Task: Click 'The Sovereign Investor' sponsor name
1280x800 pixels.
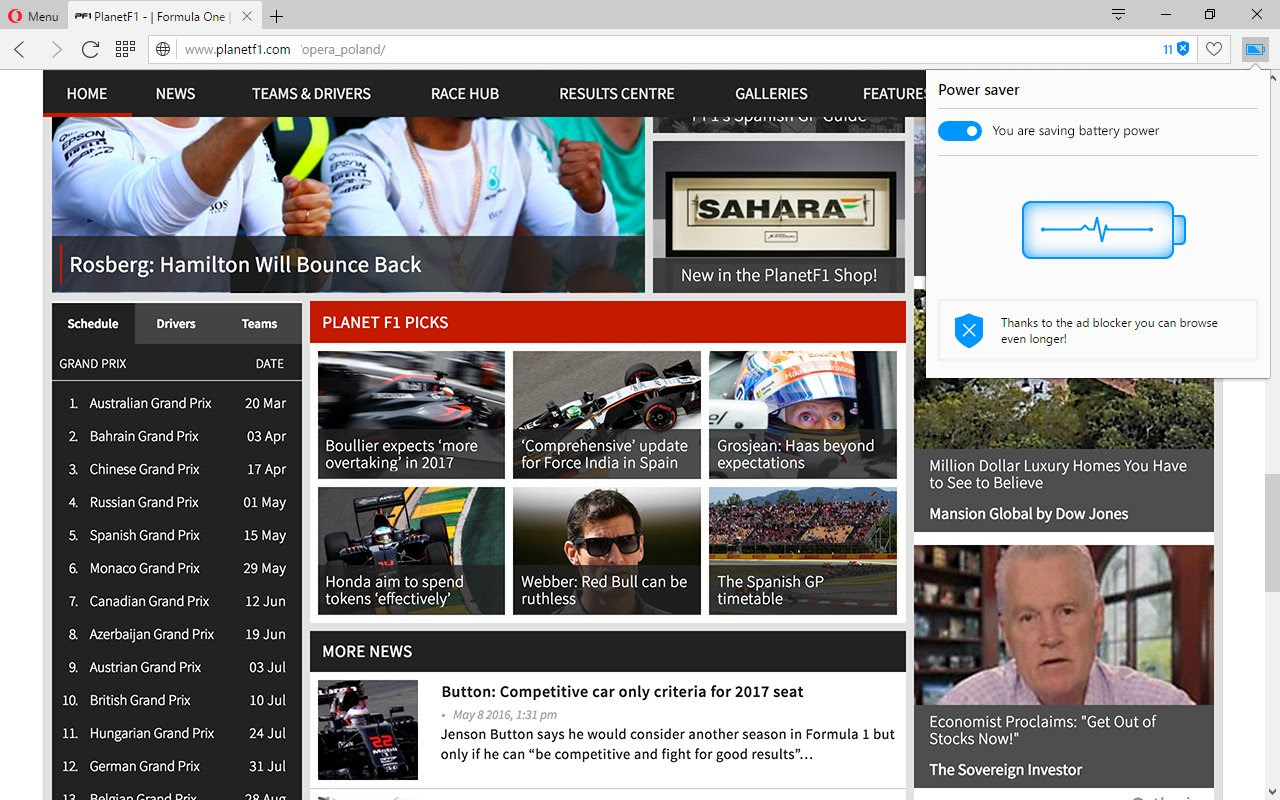Action: click(1005, 770)
